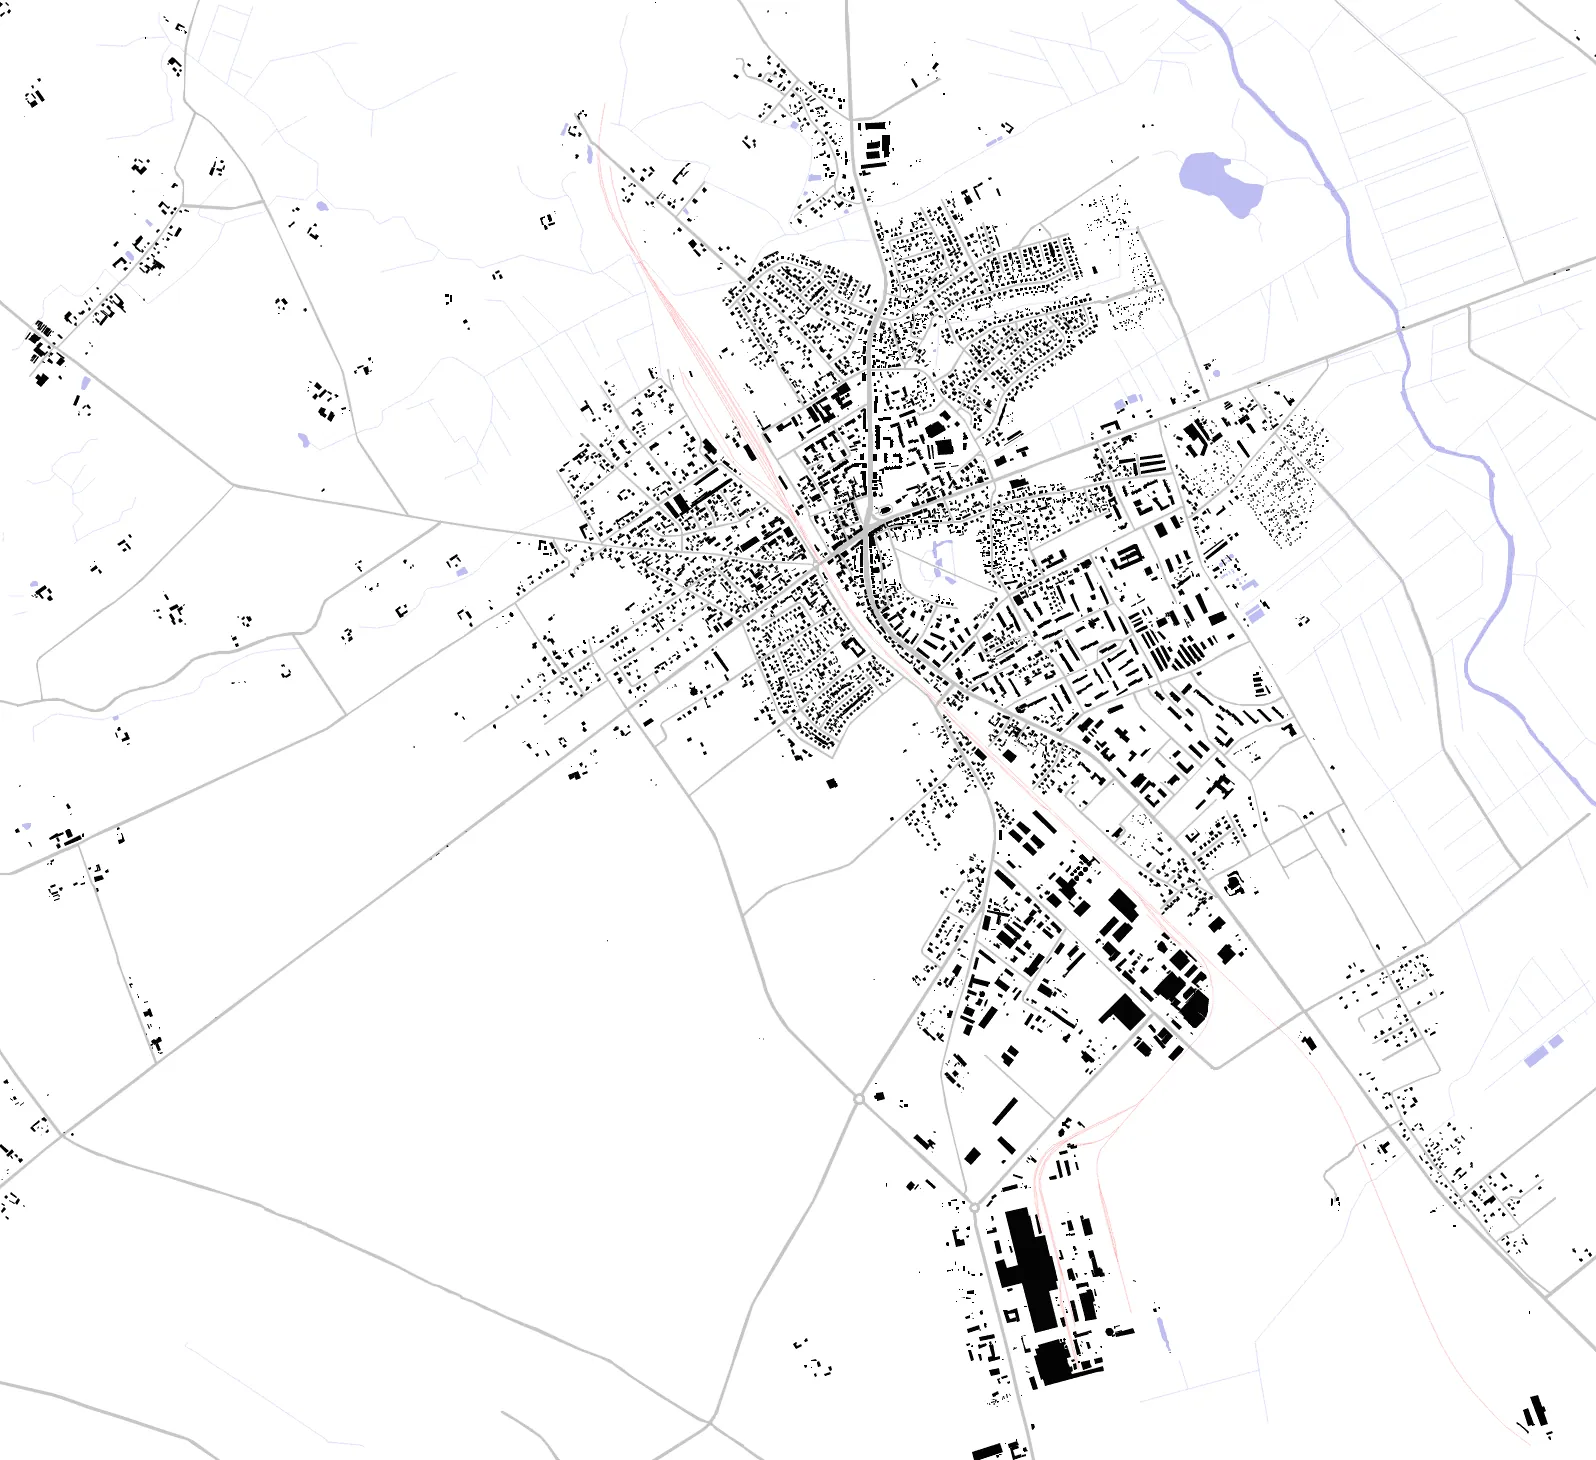Select the longest black factory building at the bottom
This screenshot has height=1460, width=1596.
[x=1030, y=1270]
